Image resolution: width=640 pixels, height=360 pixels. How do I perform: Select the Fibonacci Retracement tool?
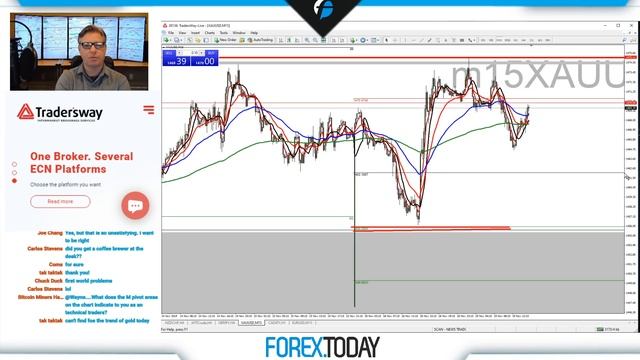tap(438, 40)
